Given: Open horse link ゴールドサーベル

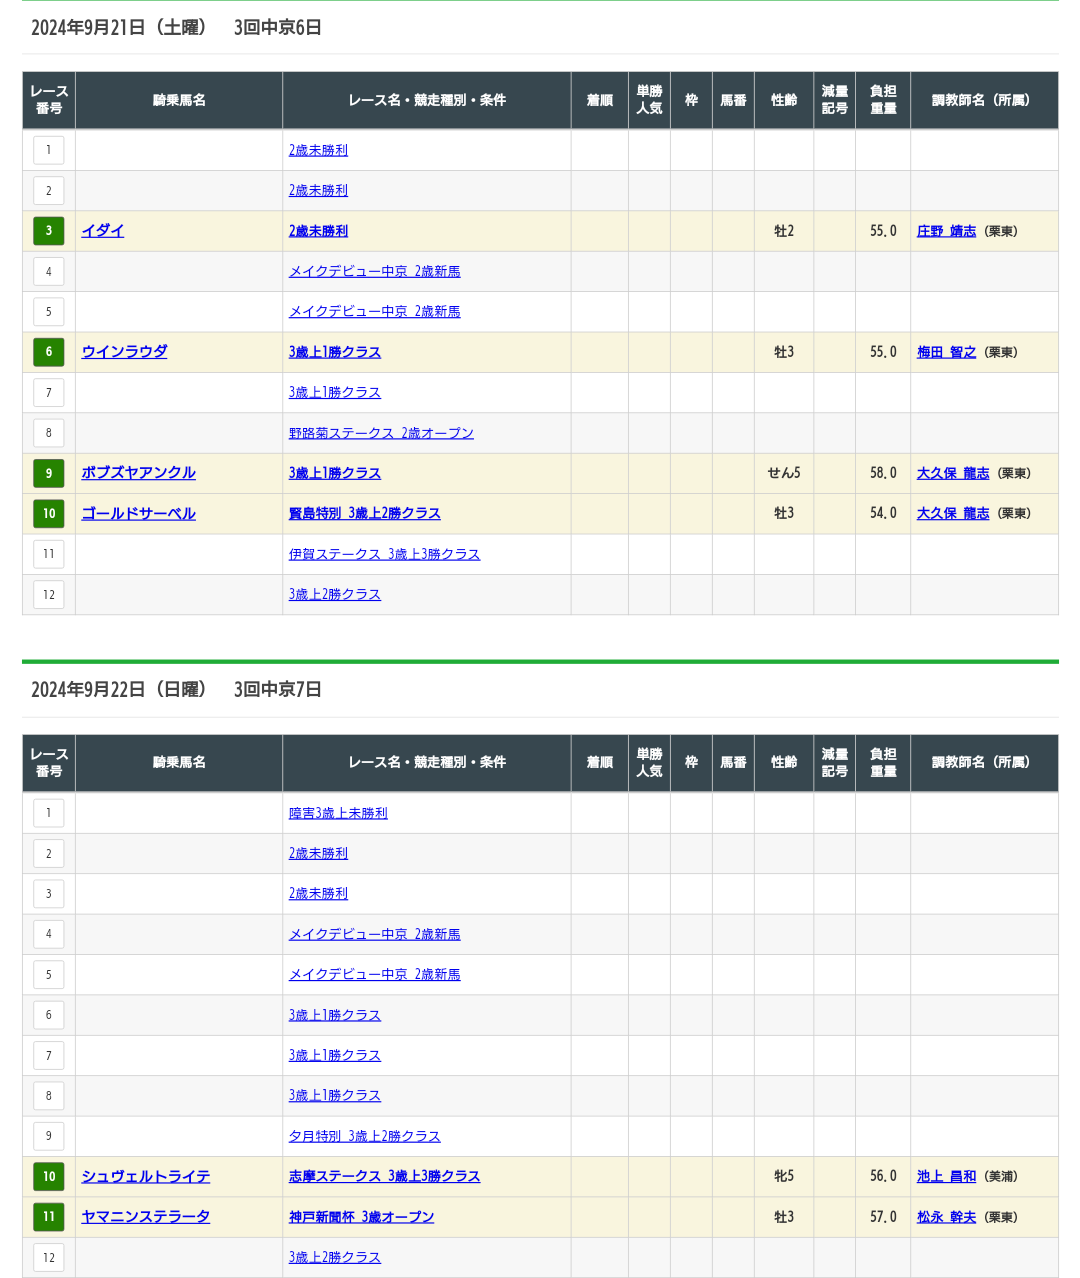Looking at the screenshot, I should (138, 513).
